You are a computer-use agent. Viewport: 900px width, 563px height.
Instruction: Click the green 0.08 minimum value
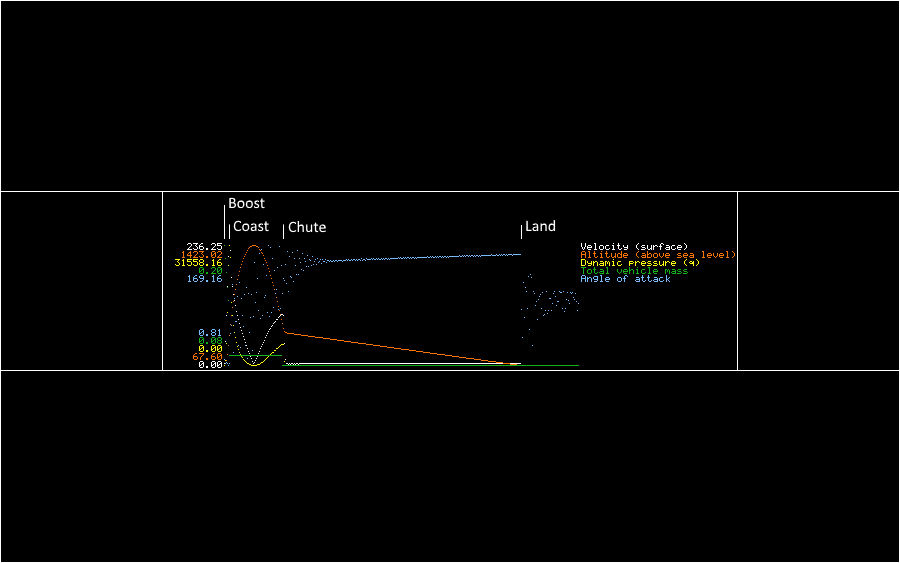tap(211, 341)
